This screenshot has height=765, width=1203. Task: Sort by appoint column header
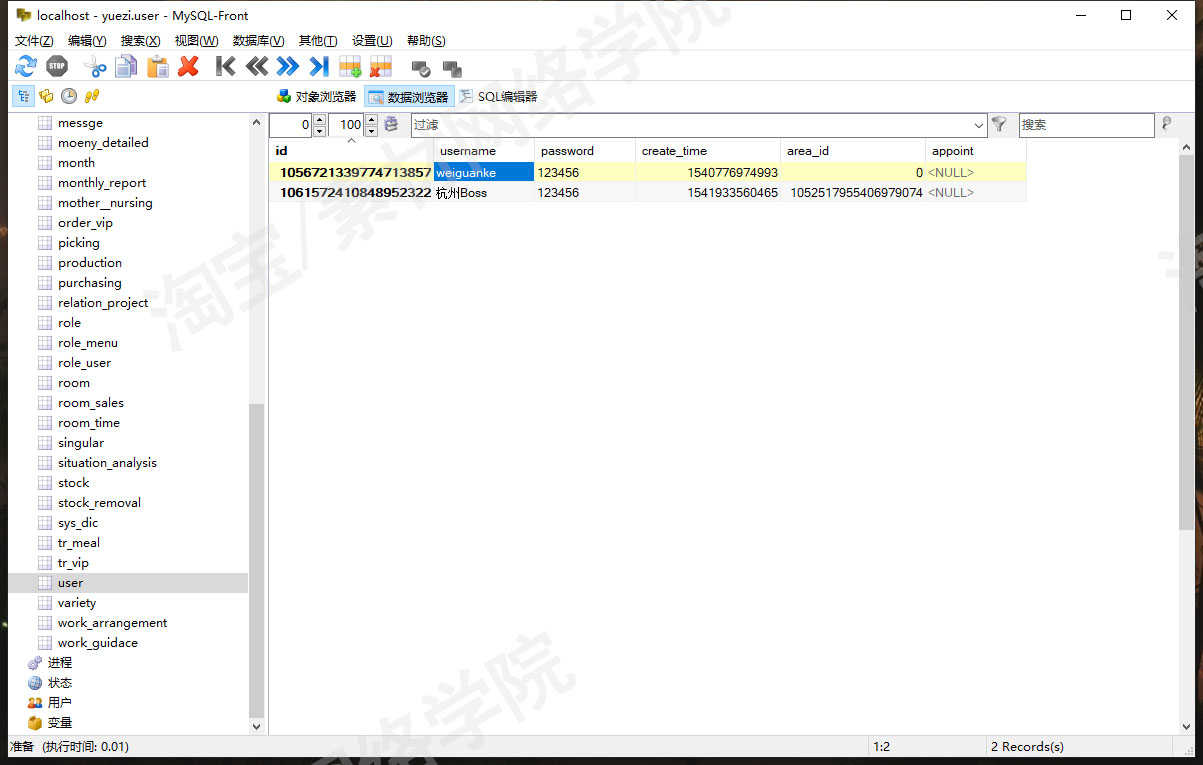click(976, 151)
